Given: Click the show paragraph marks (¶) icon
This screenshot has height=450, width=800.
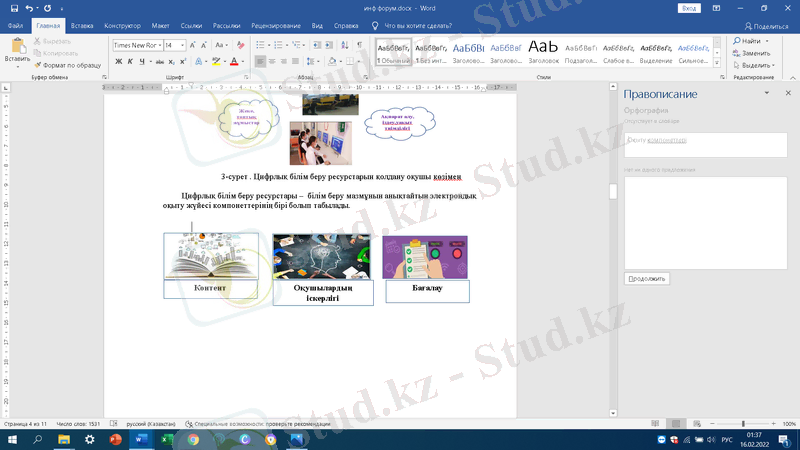Looking at the screenshot, I should pos(358,45).
